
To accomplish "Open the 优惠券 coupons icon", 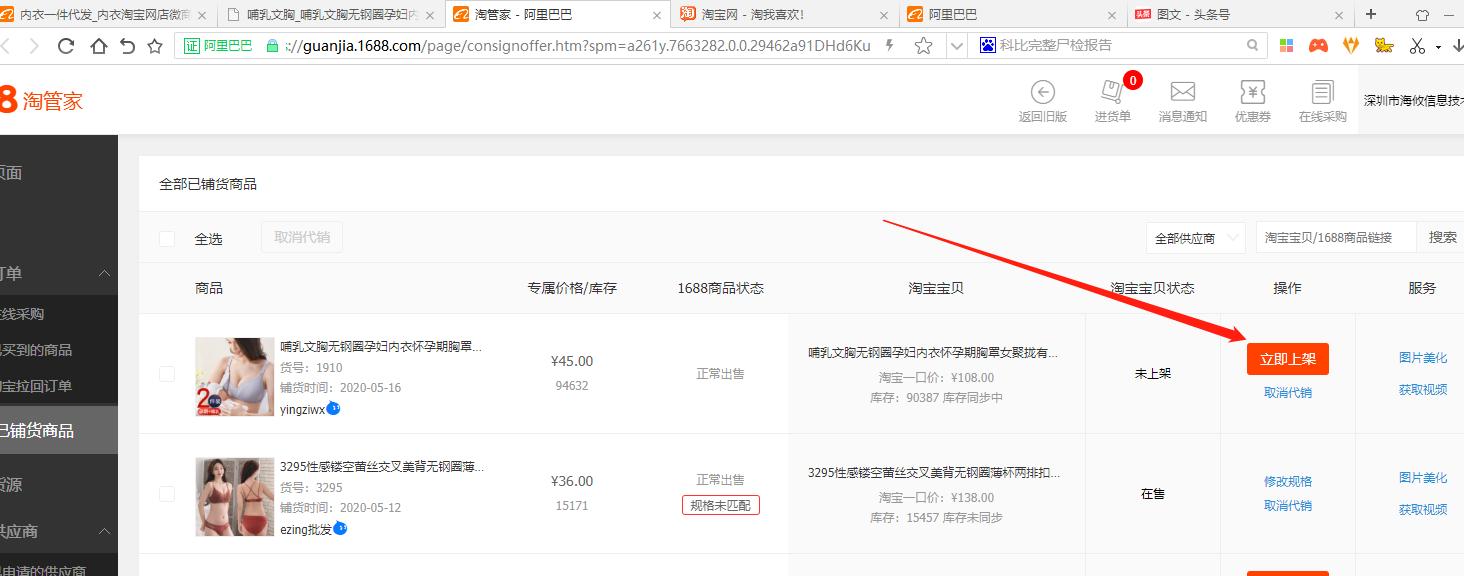I will tap(1252, 100).
